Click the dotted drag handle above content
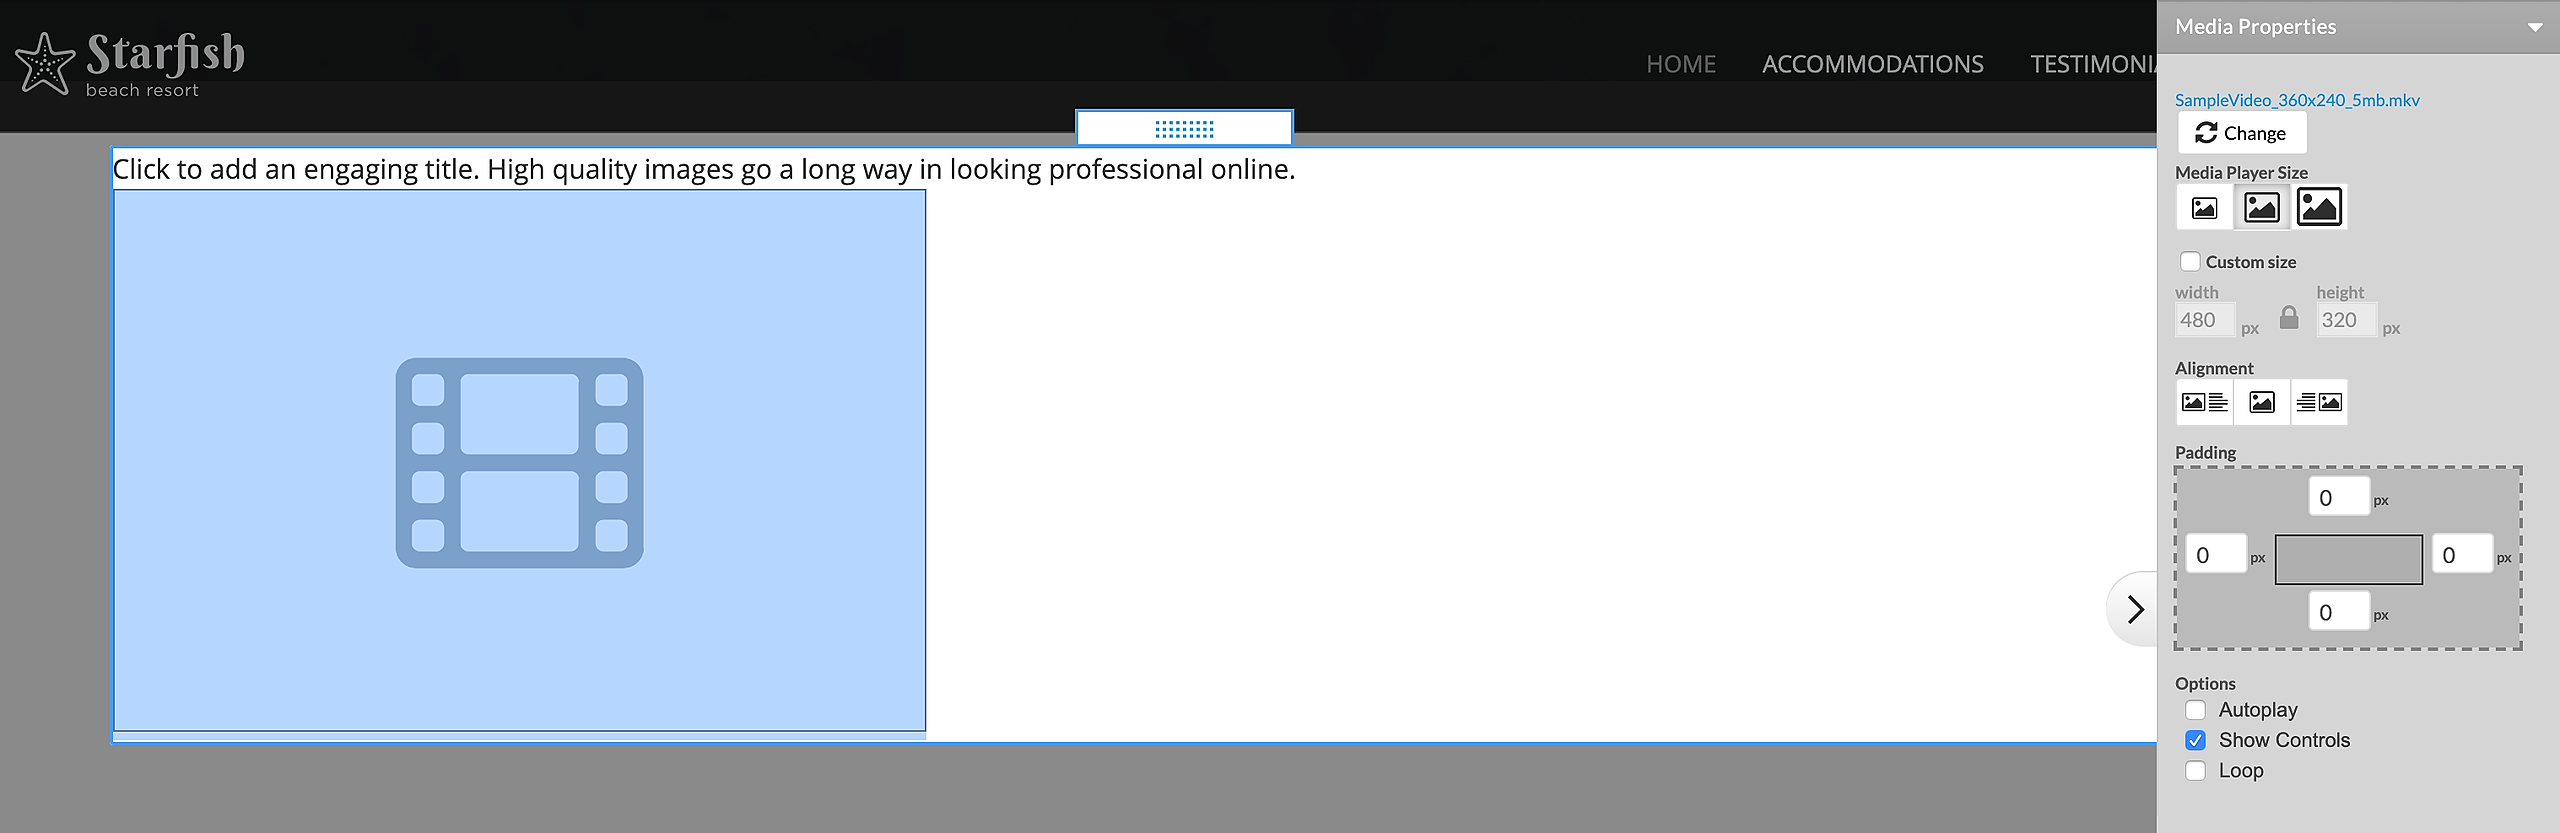 coord(1184,129)
